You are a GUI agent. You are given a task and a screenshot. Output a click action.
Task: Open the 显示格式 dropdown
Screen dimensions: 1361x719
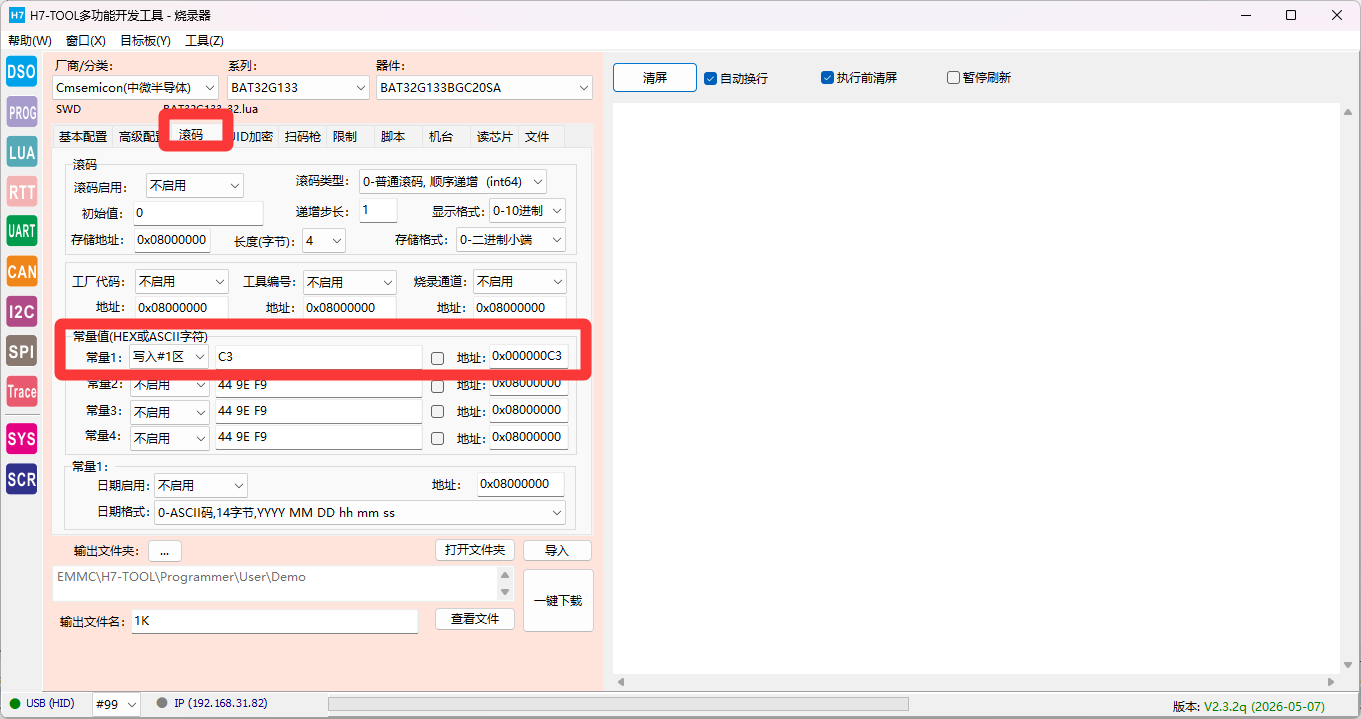pos(527,212)
